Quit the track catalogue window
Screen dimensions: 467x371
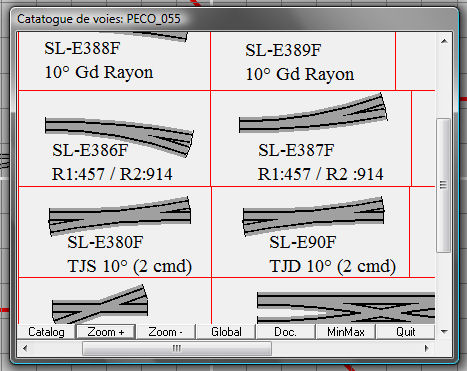pyautogui.click(x=406, y=332)
